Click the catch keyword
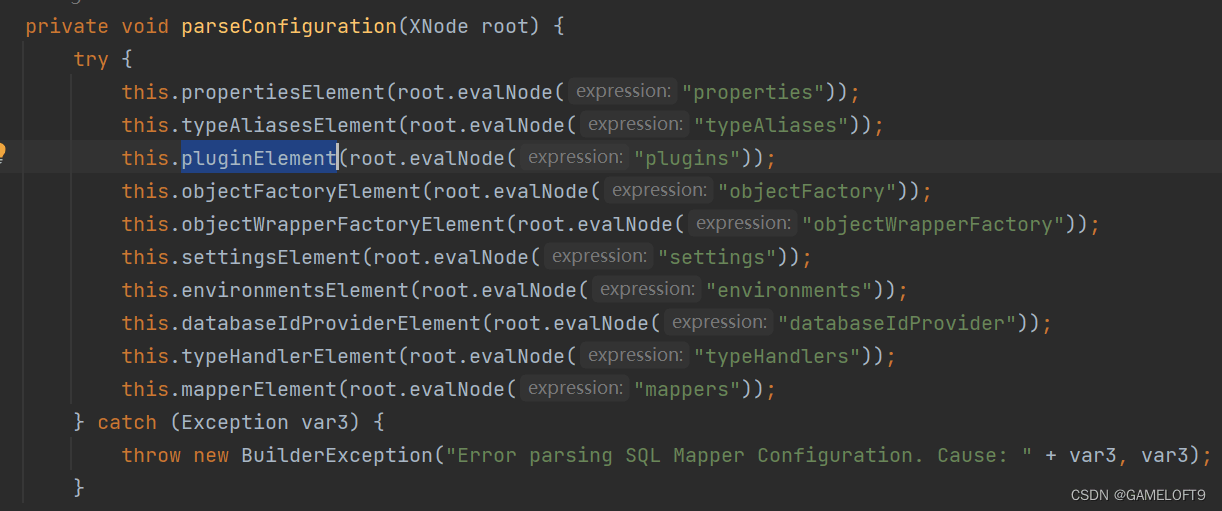The height and width of the screenshot is (511, 1222). click(127, 422)
